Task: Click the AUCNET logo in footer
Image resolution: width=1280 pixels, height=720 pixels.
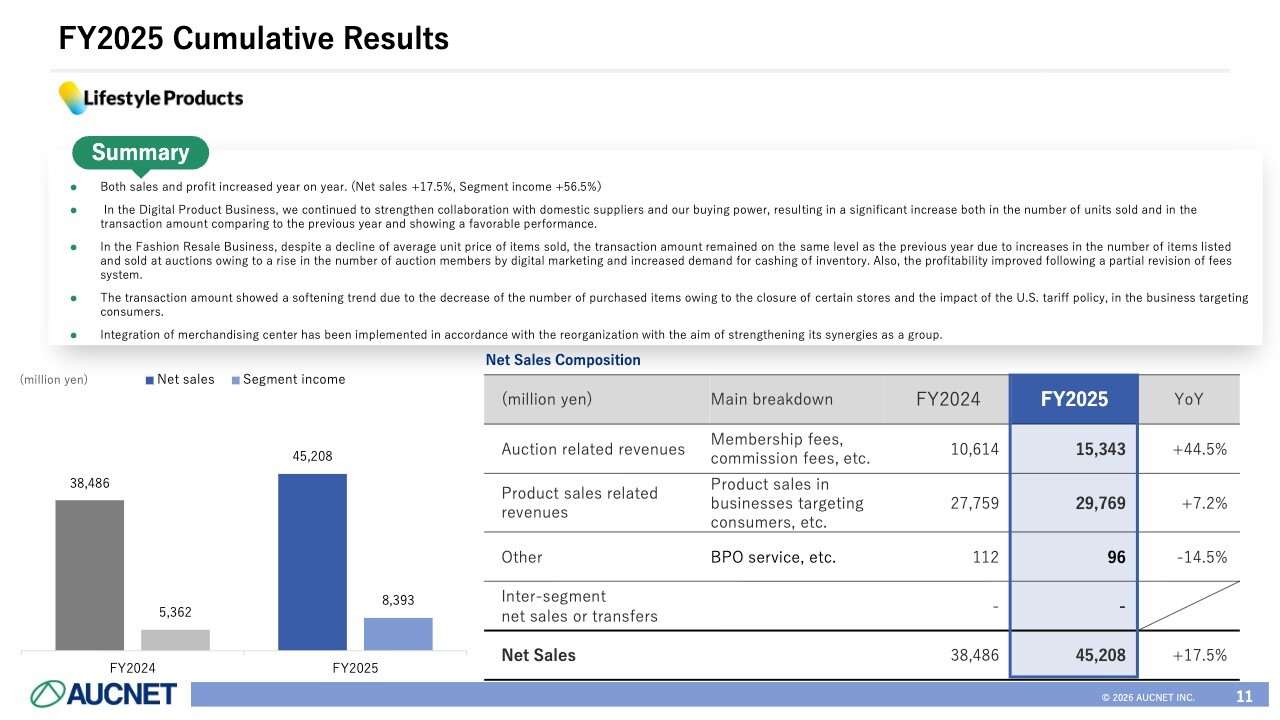Action: coord(104,693)
